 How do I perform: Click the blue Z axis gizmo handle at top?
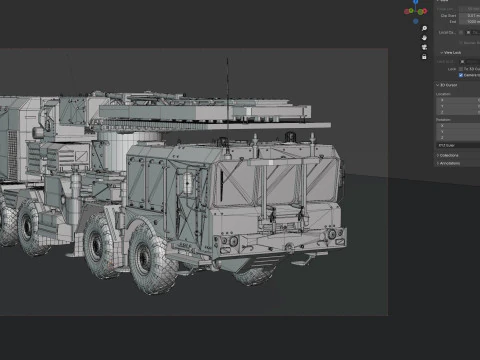416,2
